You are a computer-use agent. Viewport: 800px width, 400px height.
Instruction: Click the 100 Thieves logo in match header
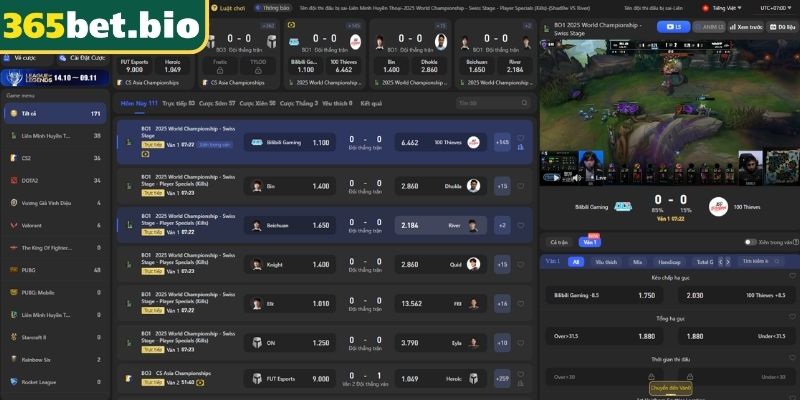[718, 207]
